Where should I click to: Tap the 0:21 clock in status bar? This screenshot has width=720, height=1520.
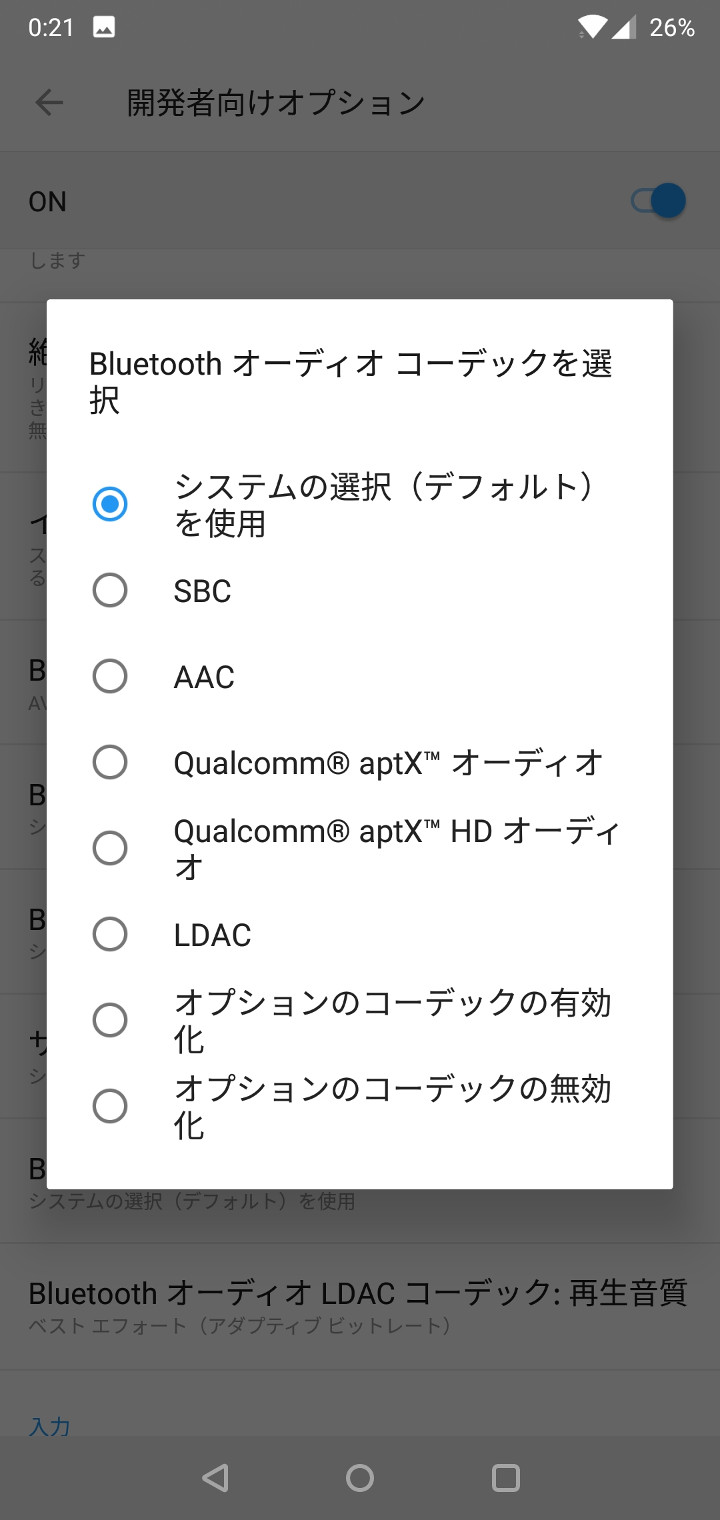click(51, 28)
